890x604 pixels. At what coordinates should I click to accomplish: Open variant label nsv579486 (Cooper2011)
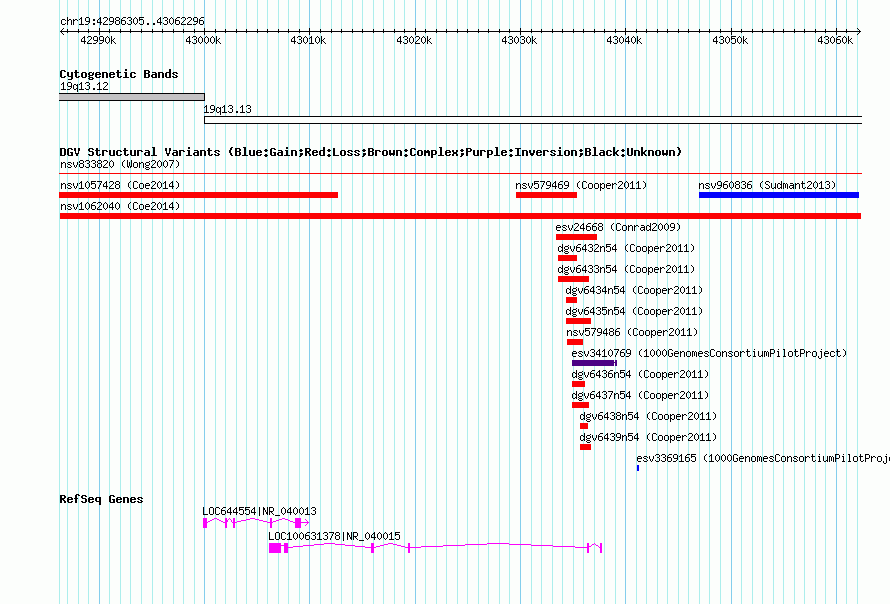point(632,332)
